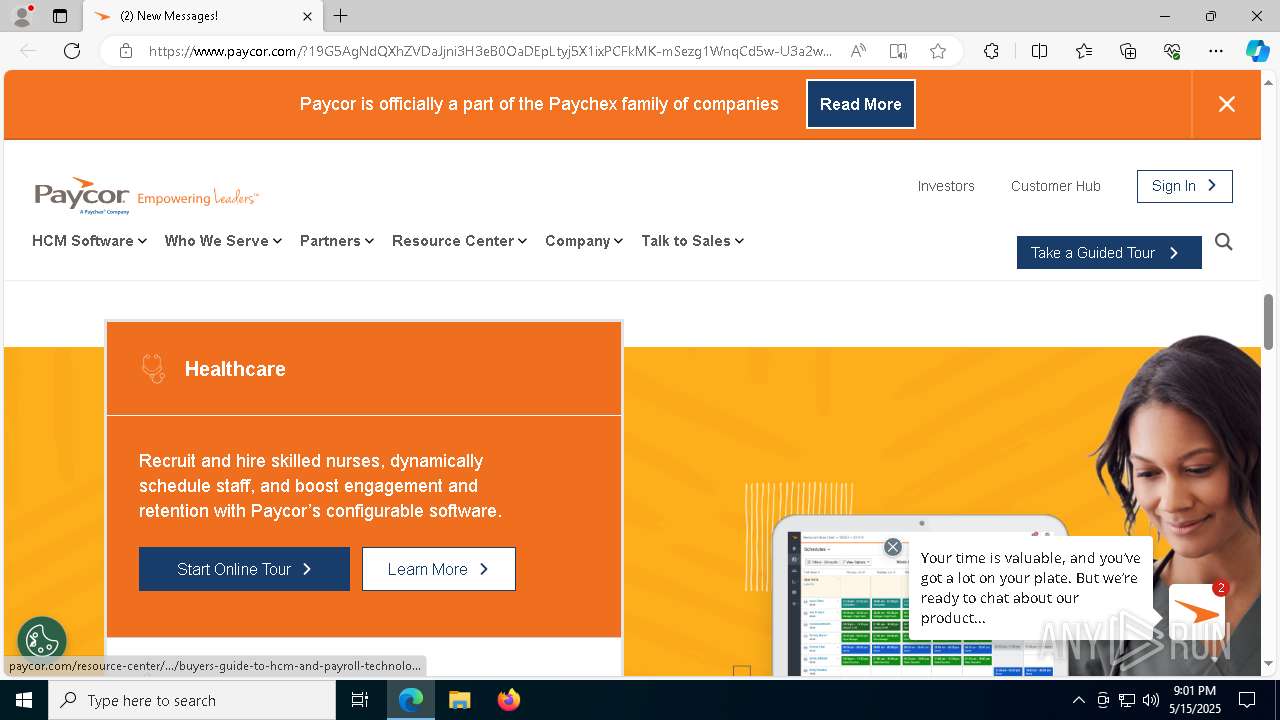This screenshot has height=720, width=1280.
Task: Click the browser address bar URL
Action: tap(490, 51)
